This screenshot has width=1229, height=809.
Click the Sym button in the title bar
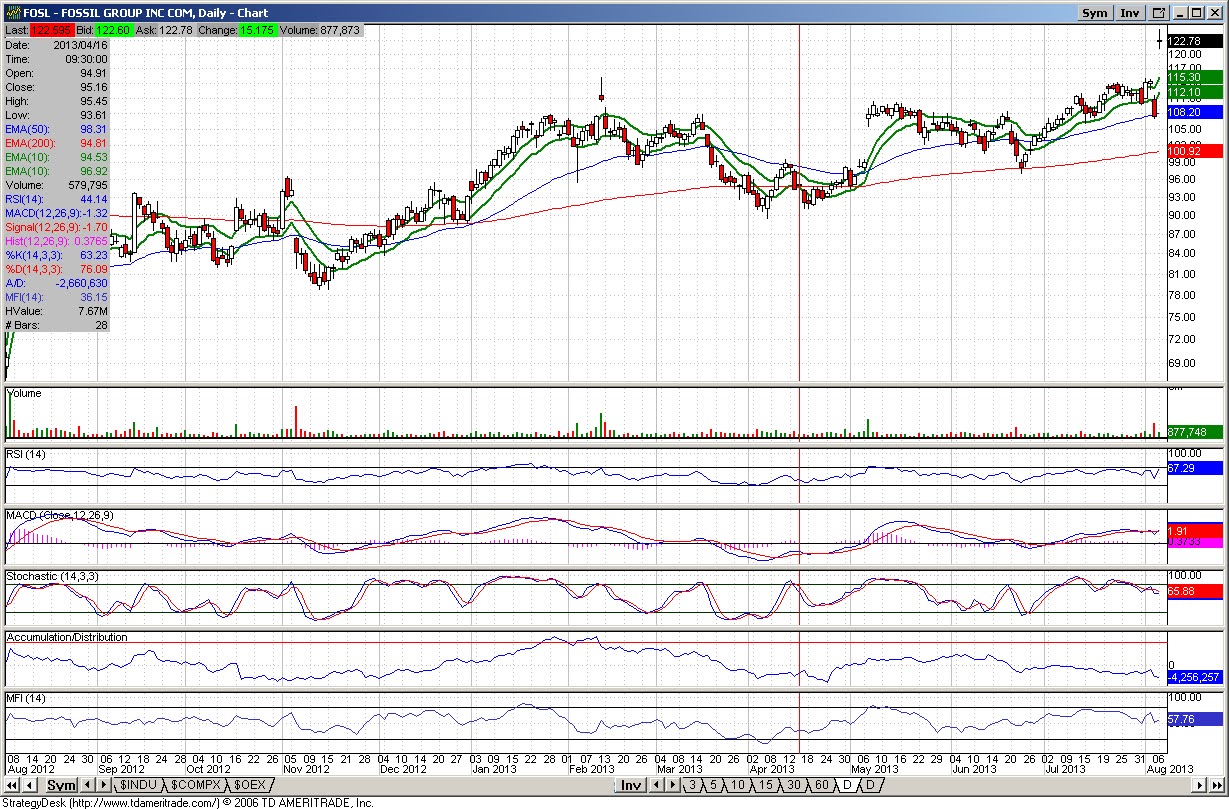pos(1095,13)
